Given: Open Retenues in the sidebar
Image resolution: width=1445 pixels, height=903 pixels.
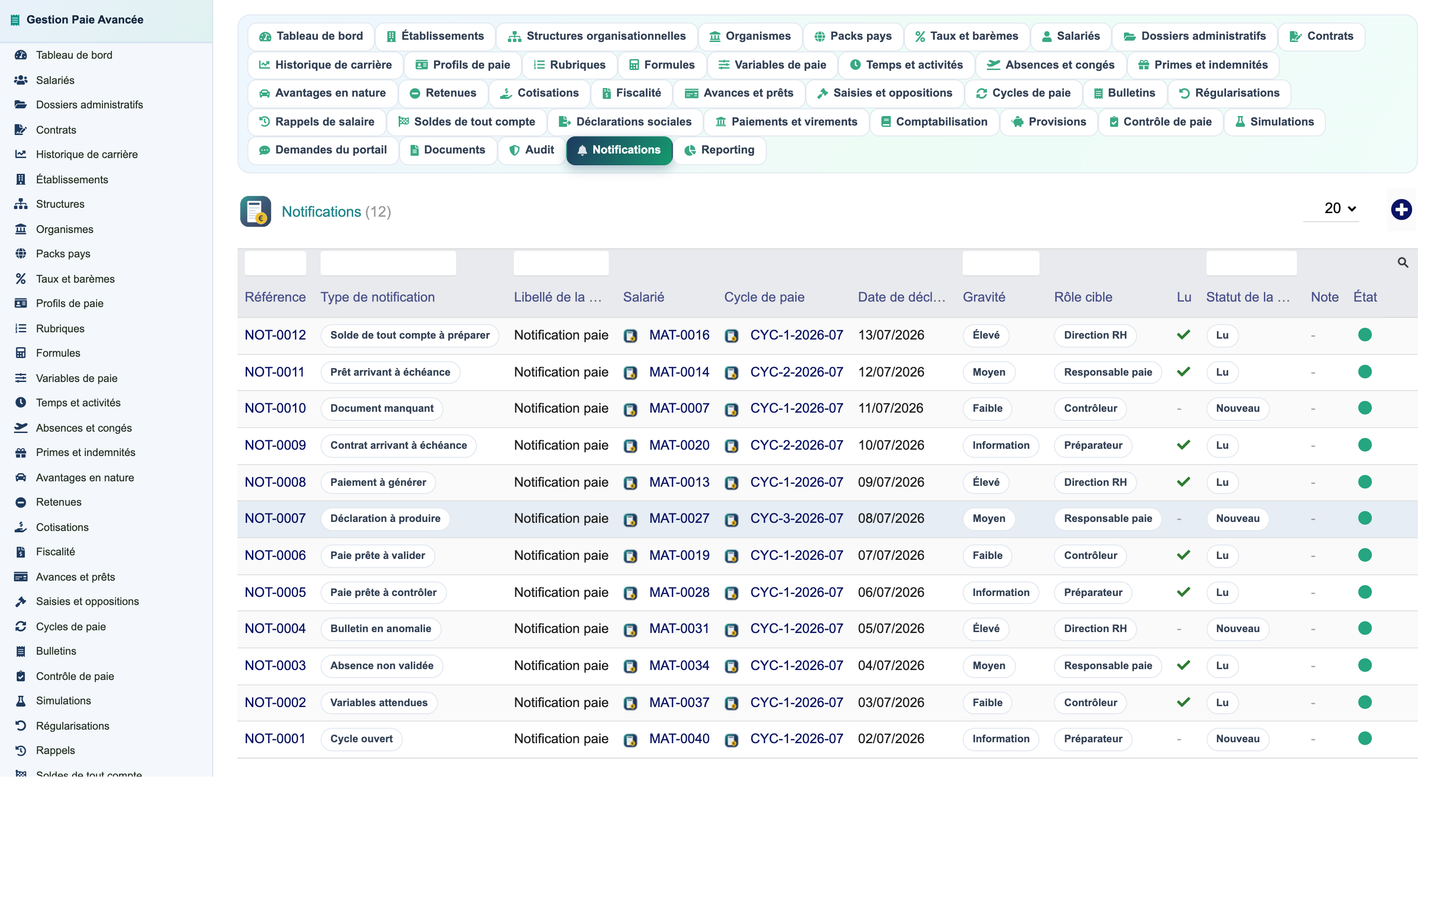Looking at the screenshot, I should click(59, 502).
